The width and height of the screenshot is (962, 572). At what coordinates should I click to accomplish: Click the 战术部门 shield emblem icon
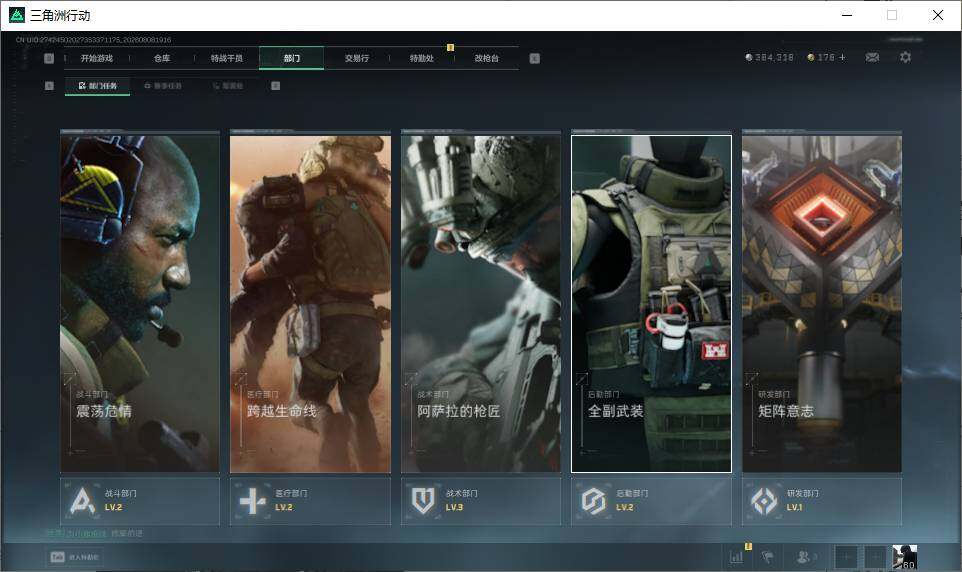click(423, 501)
